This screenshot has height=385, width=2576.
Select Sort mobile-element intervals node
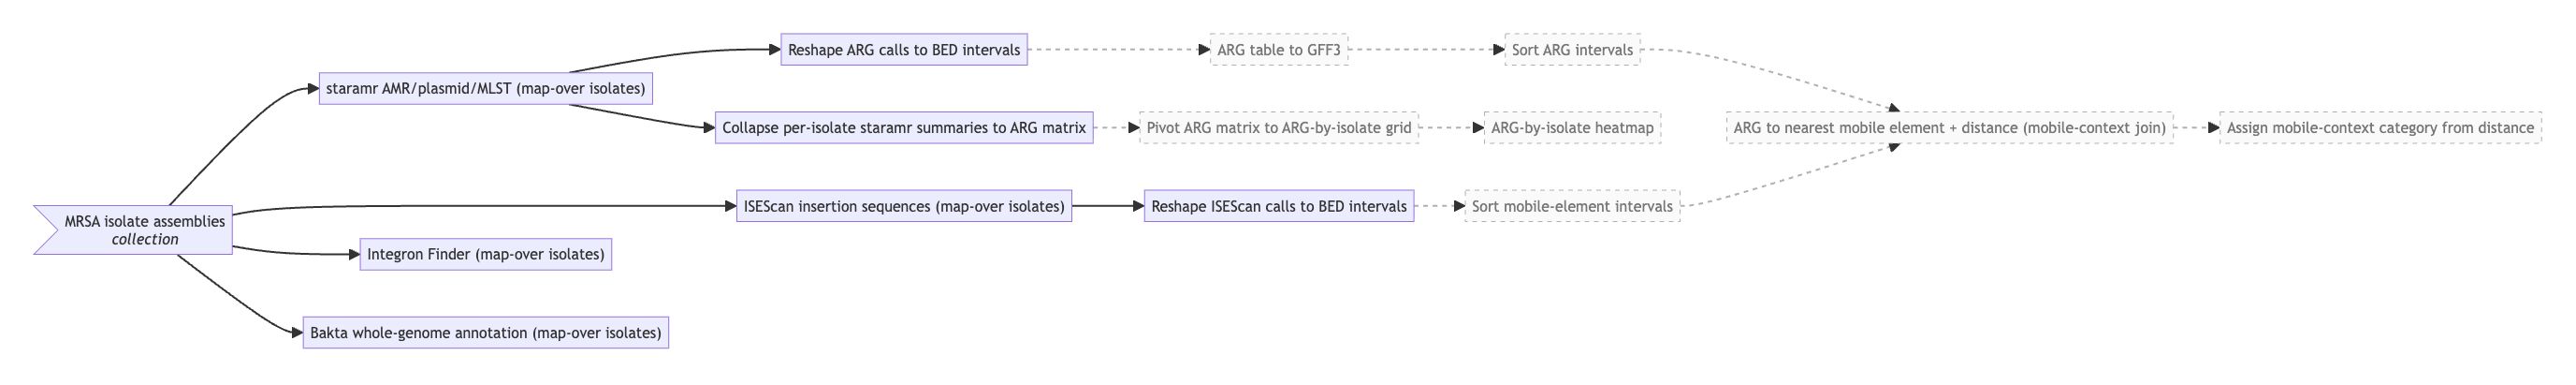click(1572, 206)
